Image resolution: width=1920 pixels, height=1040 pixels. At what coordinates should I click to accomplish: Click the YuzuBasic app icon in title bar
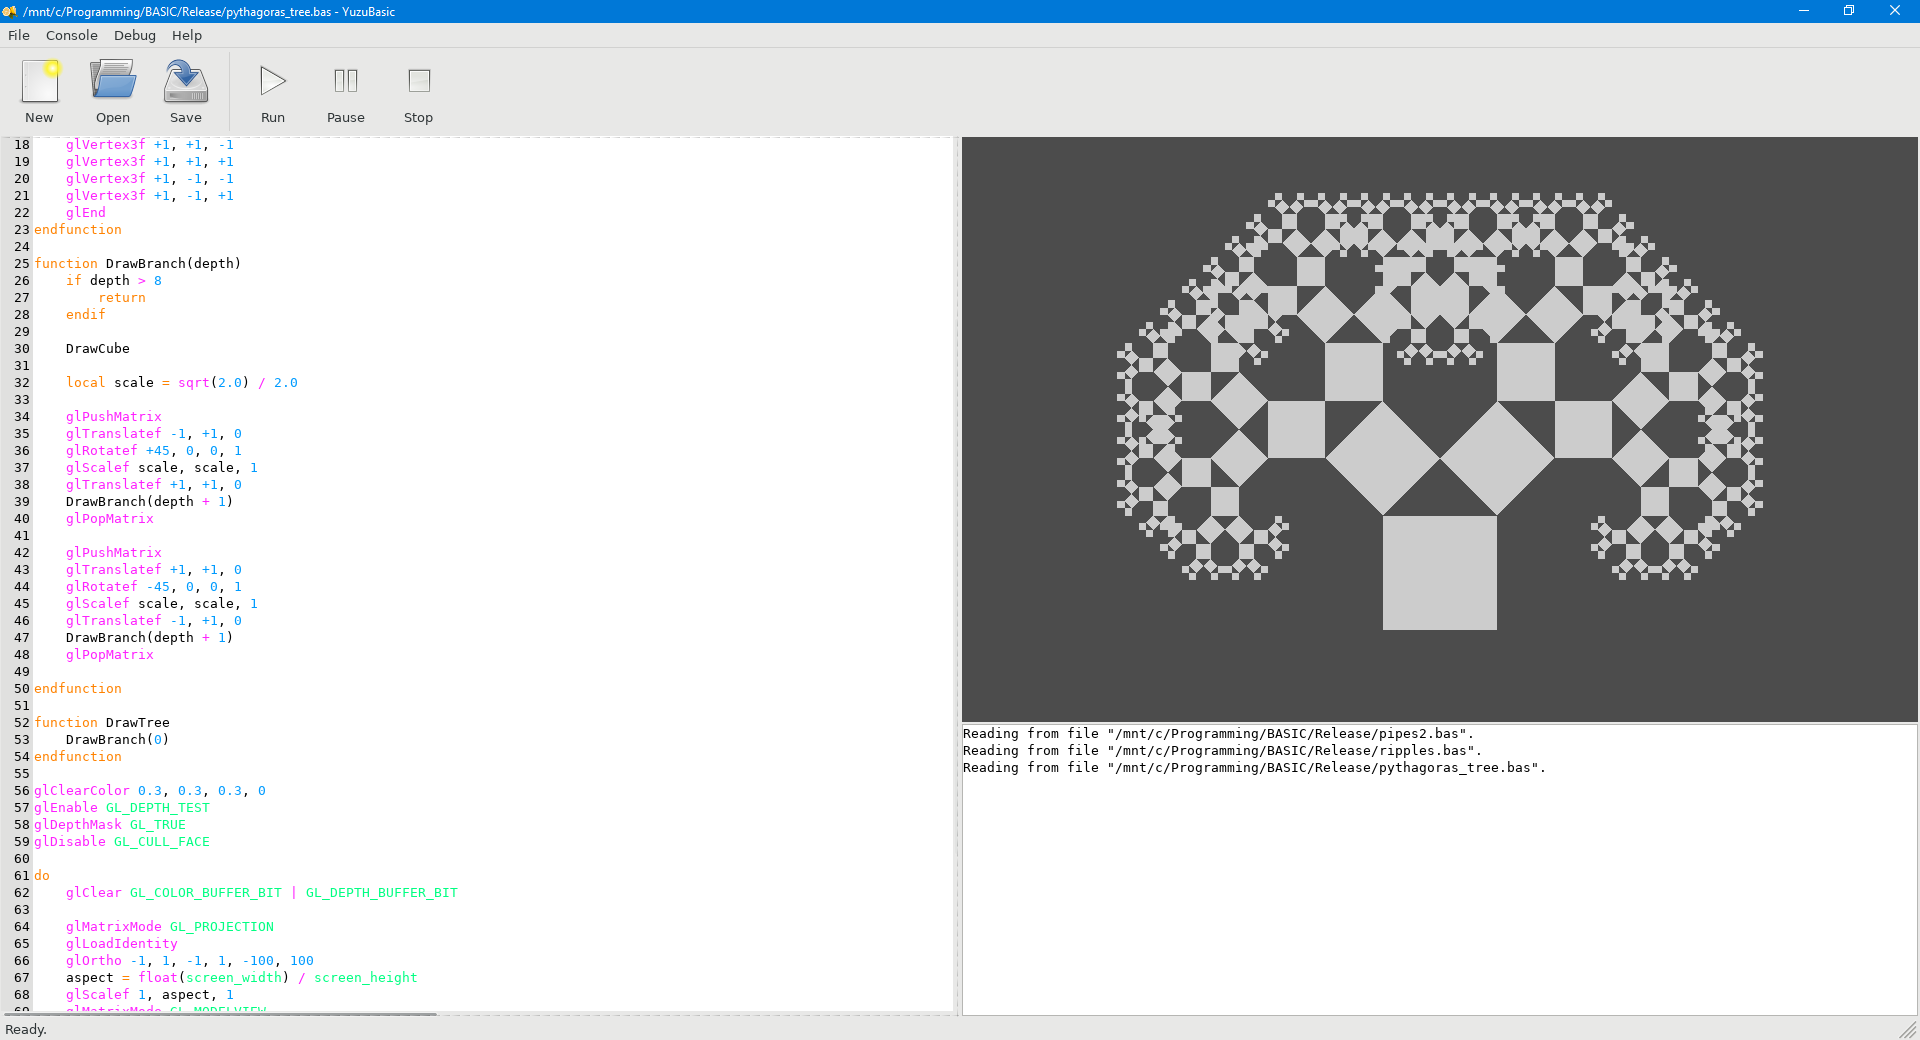click(x=10, y=11)
